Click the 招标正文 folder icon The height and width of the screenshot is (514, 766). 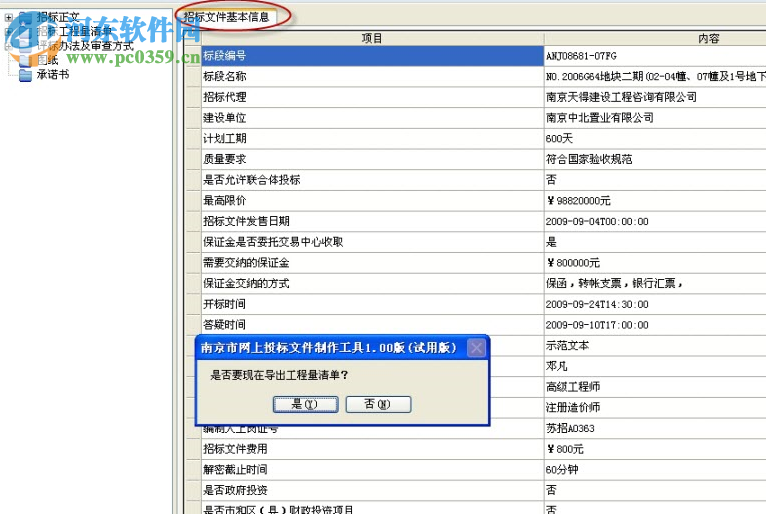point(25,18)
